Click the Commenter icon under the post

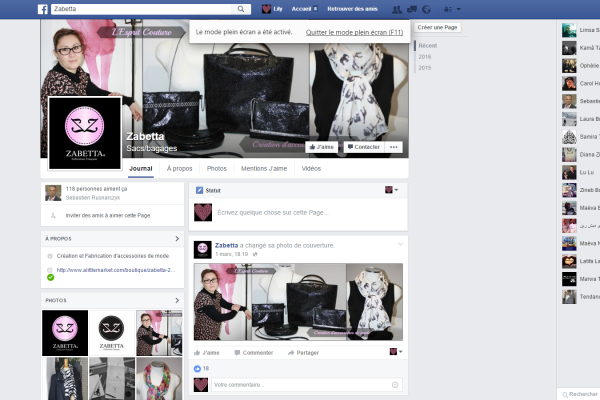pos(238,353)
